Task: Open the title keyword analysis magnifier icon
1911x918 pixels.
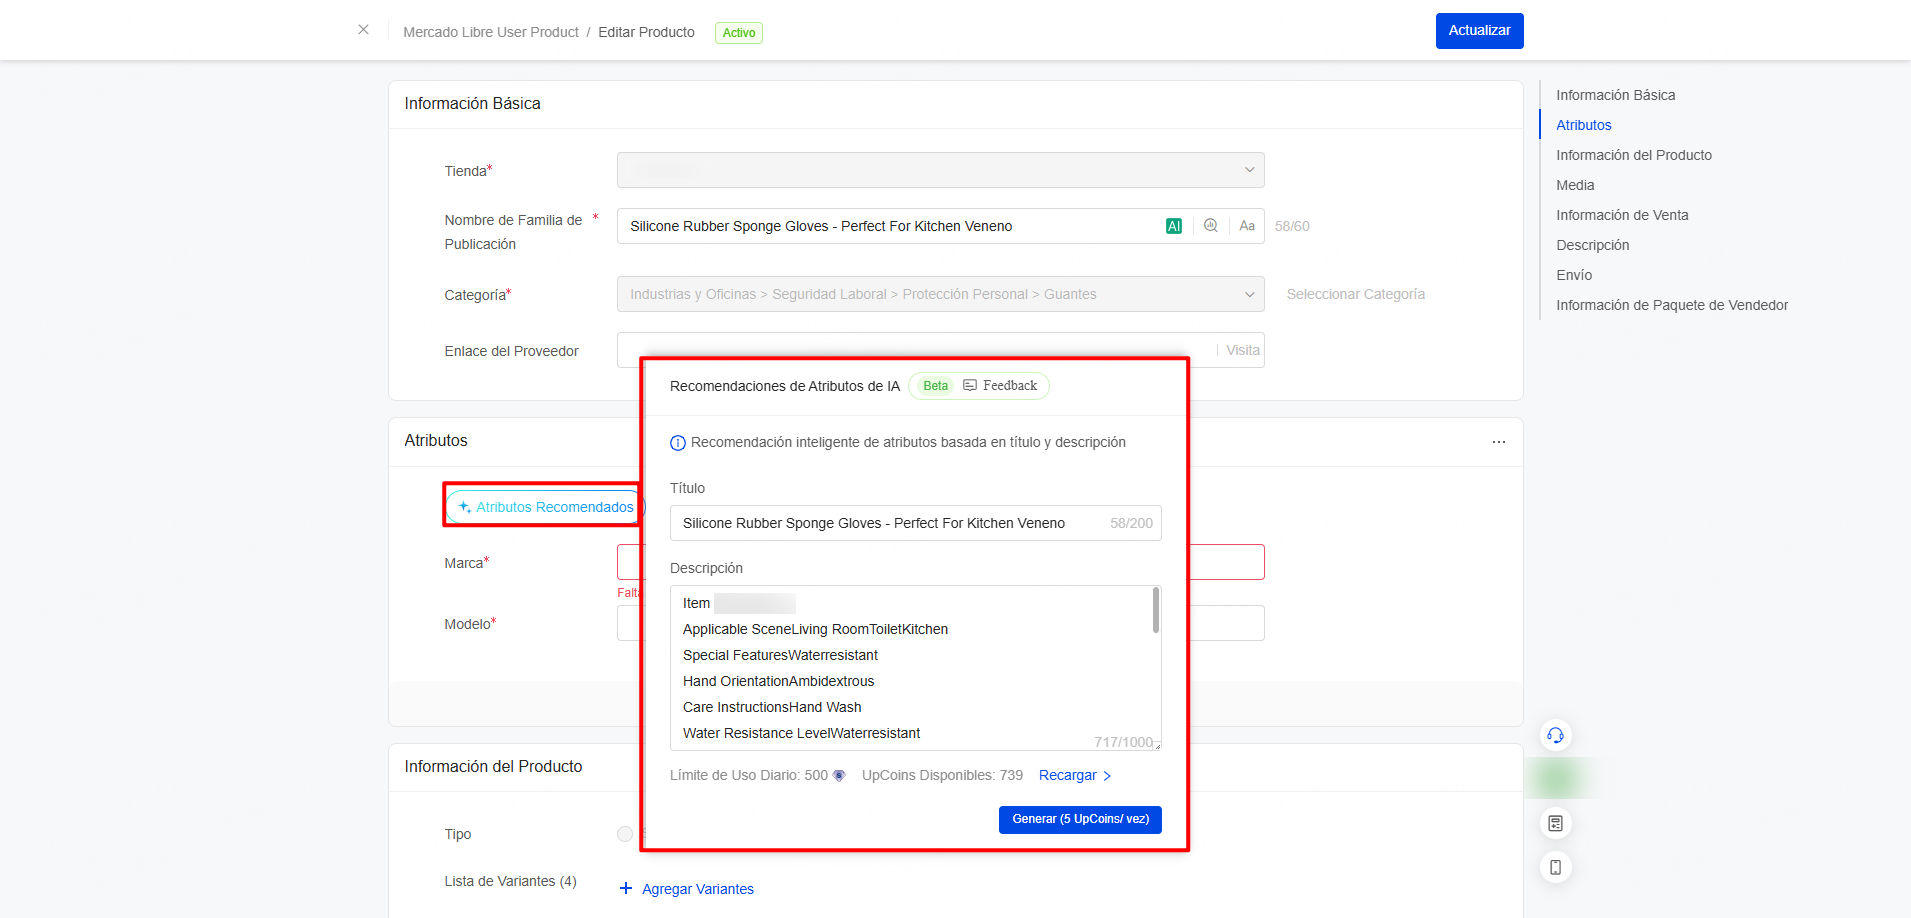Action: pyautogui.click(x=1211, y=226)
